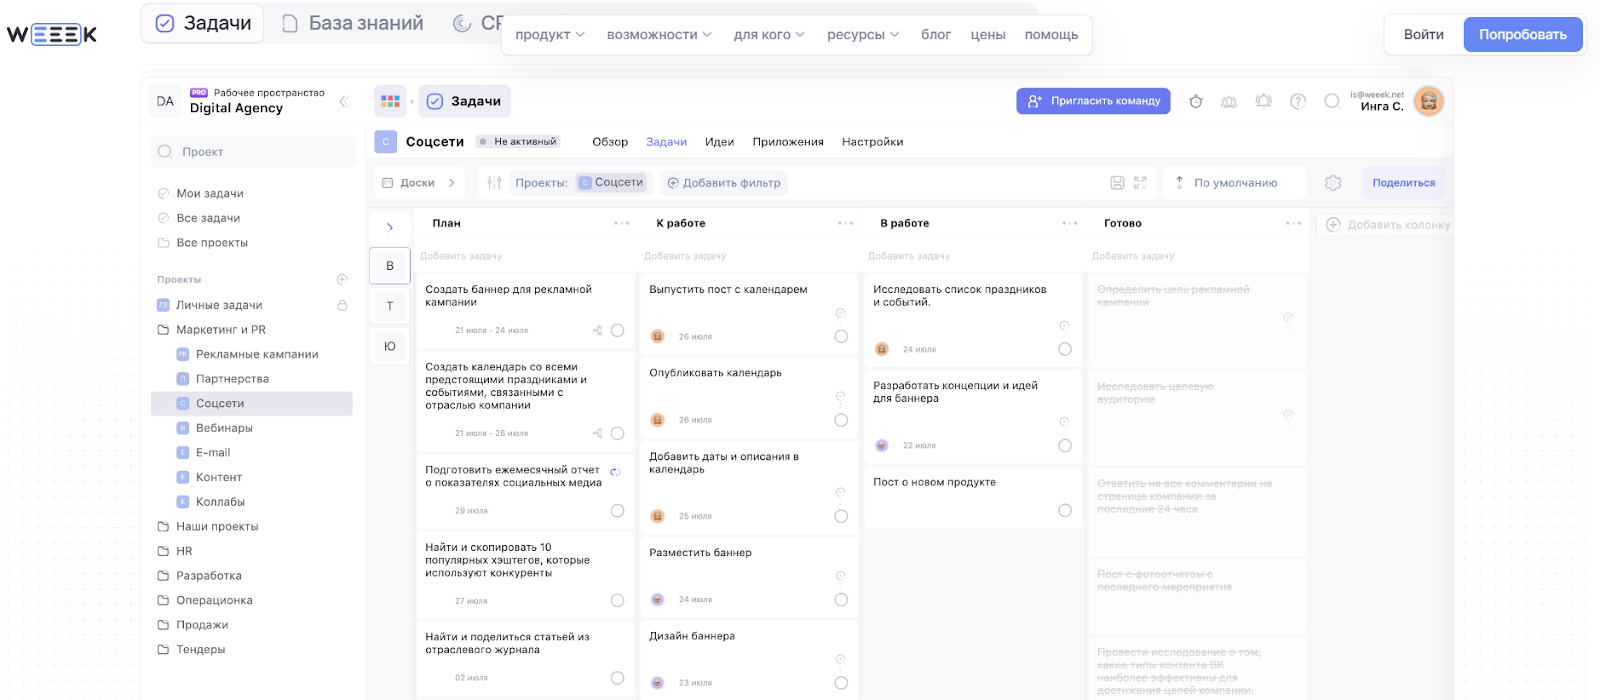Open the "продукт" dropdown in top navigation
Viewport: 1600px width, 700px height.
(549, 35)
